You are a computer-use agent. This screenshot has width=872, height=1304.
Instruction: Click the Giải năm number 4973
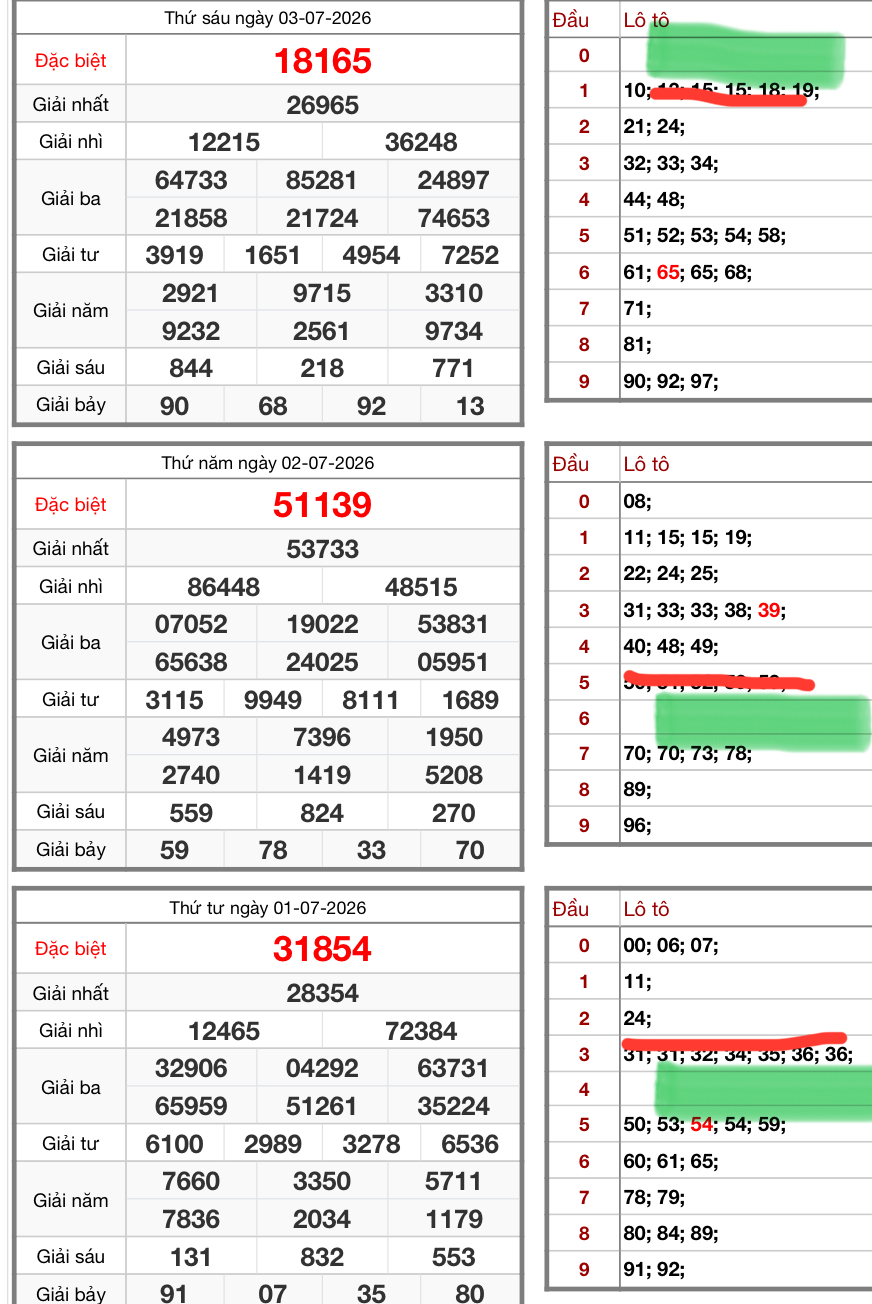191,737
